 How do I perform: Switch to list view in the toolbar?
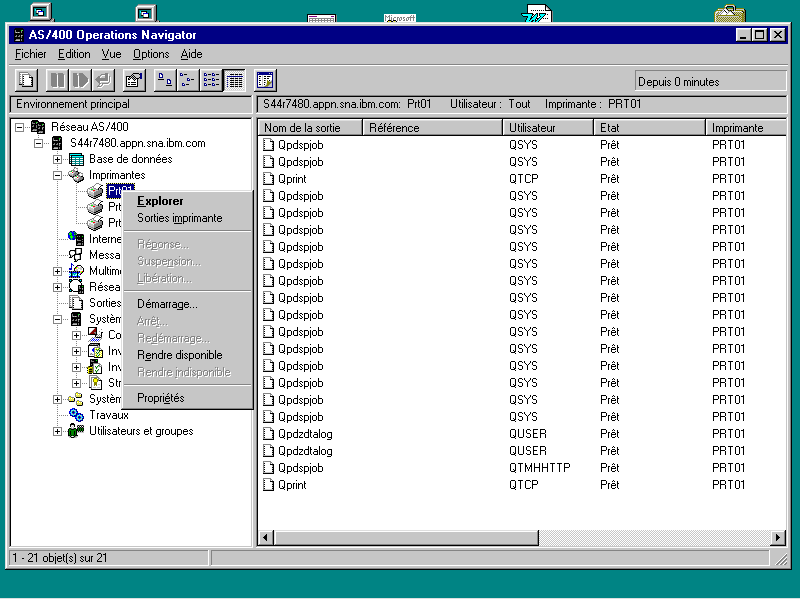(211, 80)
